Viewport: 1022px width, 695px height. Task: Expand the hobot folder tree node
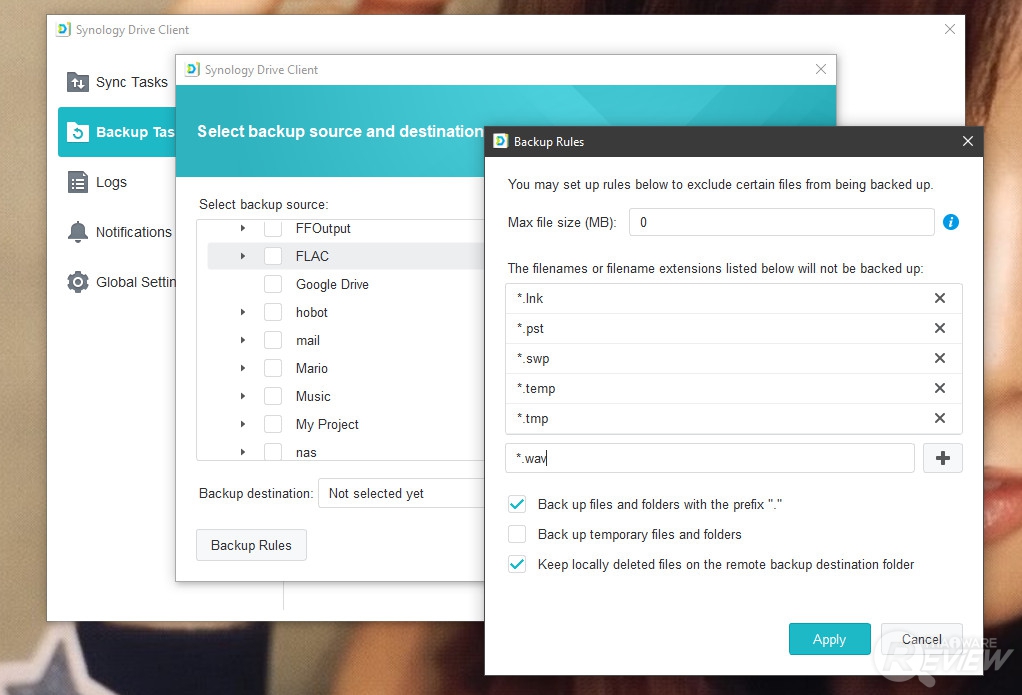click(242, 312)
